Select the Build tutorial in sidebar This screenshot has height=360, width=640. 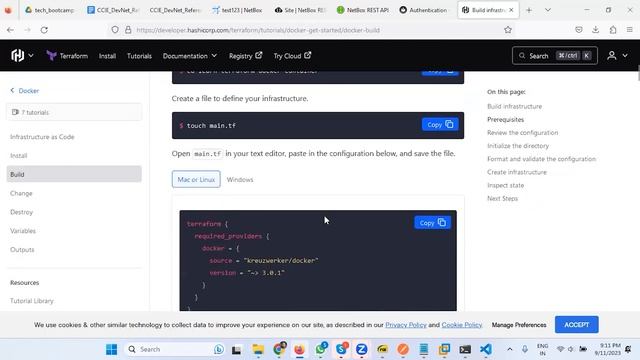pyautogui.click(x=74, y=174)
